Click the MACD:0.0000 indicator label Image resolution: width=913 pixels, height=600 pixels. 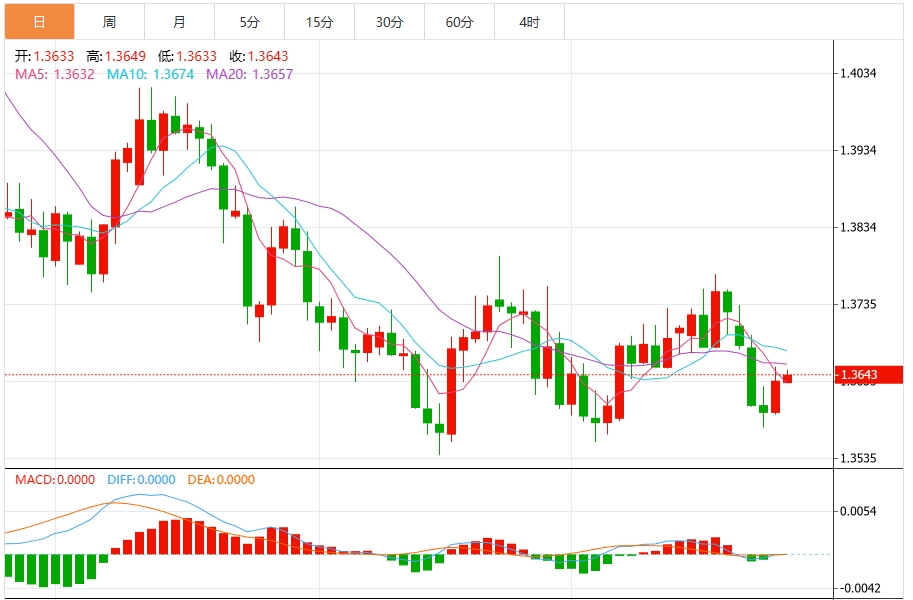[x=55, y=479]
